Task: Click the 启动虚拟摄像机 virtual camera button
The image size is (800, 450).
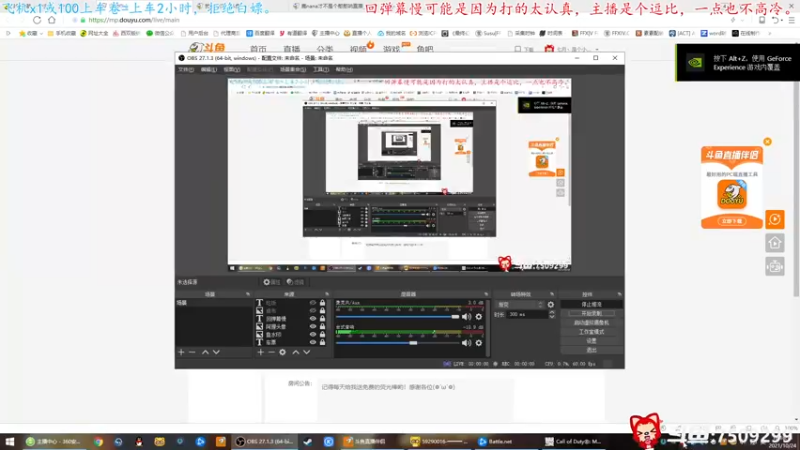Action: [x=591, y=322]
